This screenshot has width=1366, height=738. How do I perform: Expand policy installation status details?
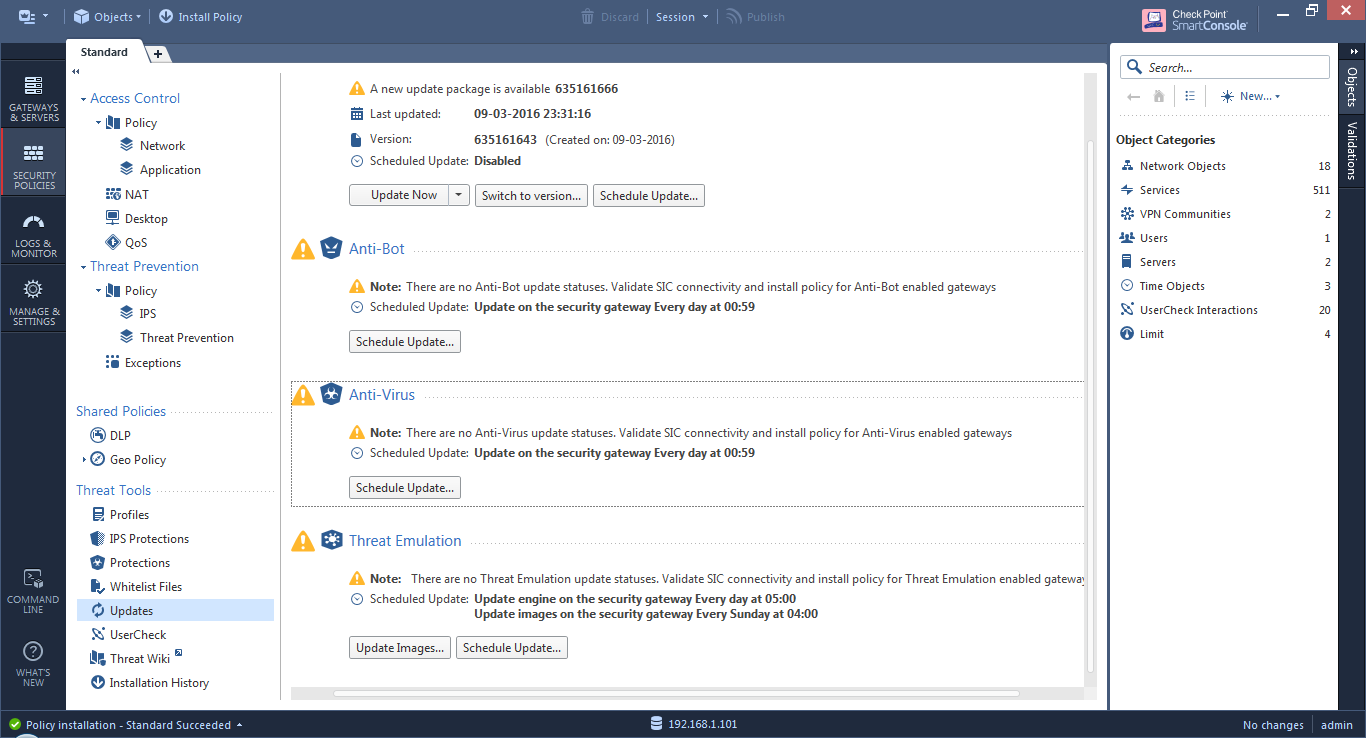tap(239, 725)
